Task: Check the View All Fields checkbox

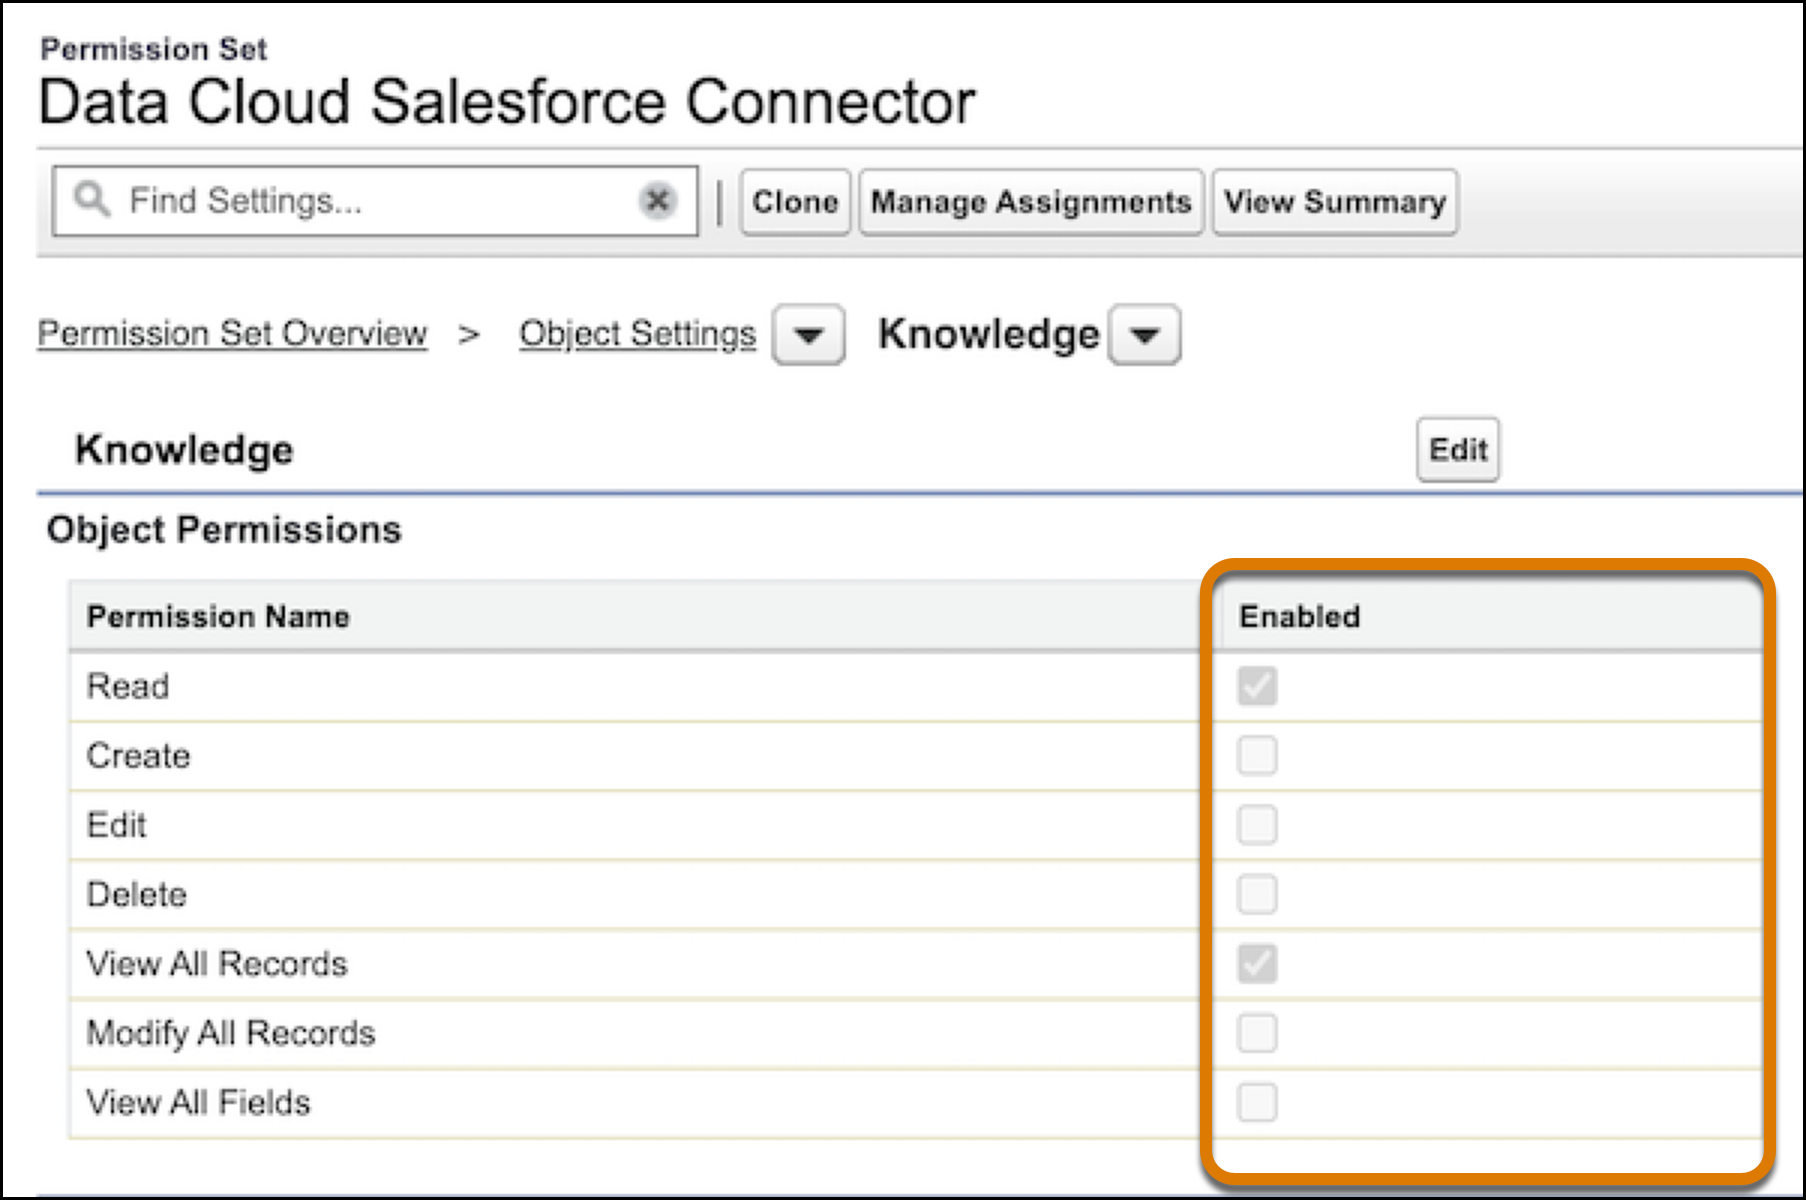Action: pos(1256,1102)
